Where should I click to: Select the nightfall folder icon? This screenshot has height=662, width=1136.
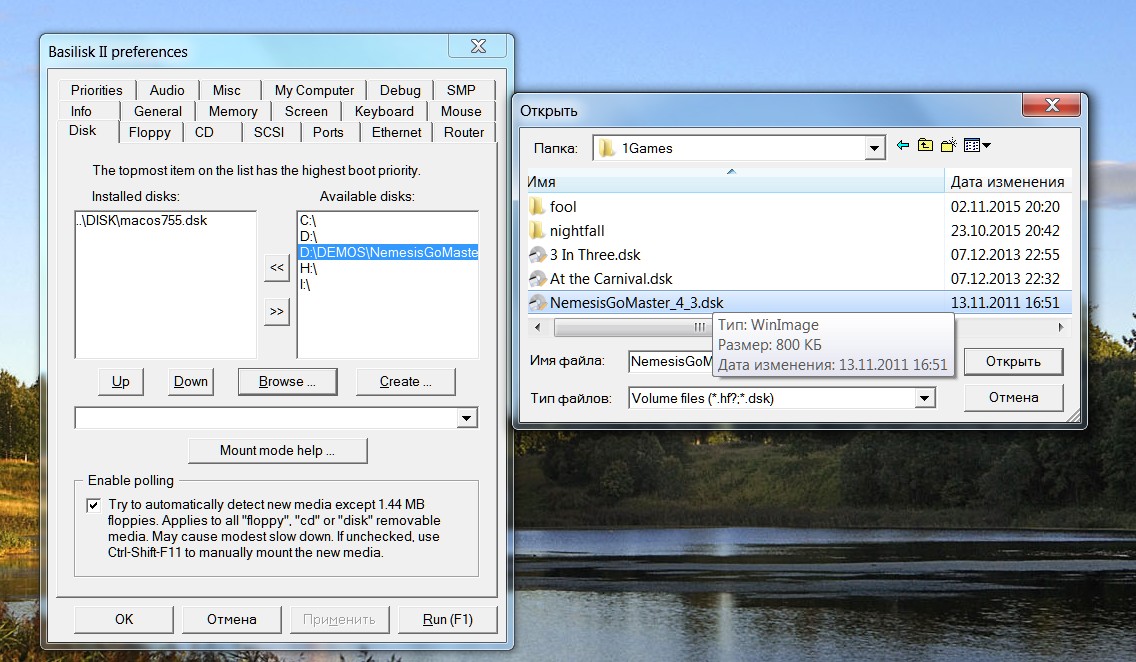(538, 230)
